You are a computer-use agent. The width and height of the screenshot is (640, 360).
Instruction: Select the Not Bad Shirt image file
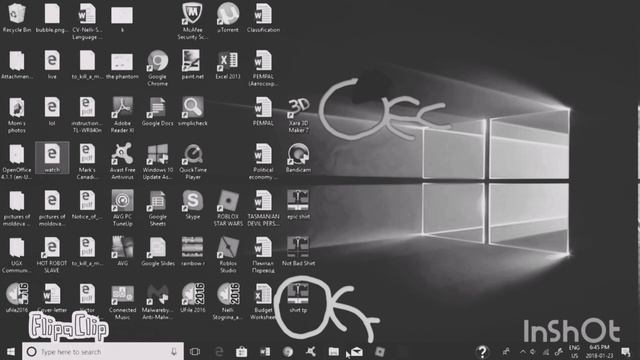298,252
